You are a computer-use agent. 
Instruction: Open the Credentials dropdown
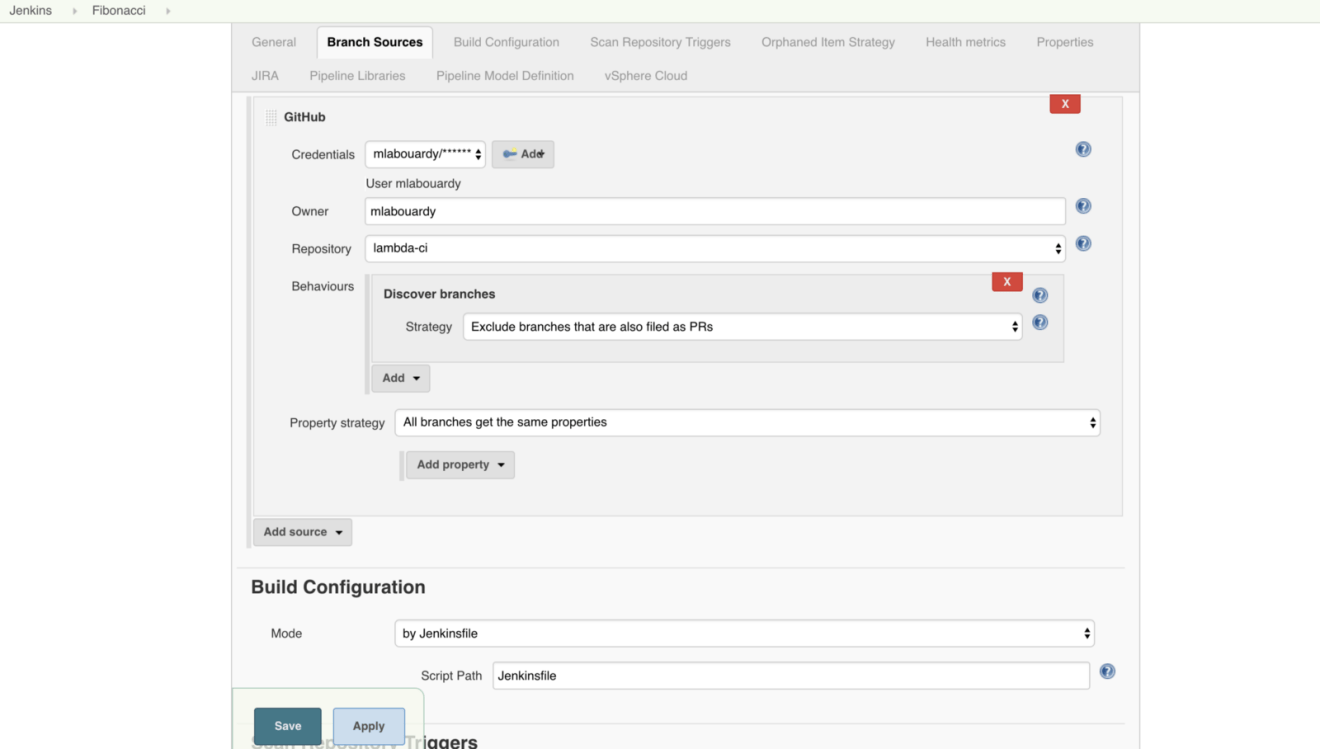pyautogui.click(x=425, y=154)
